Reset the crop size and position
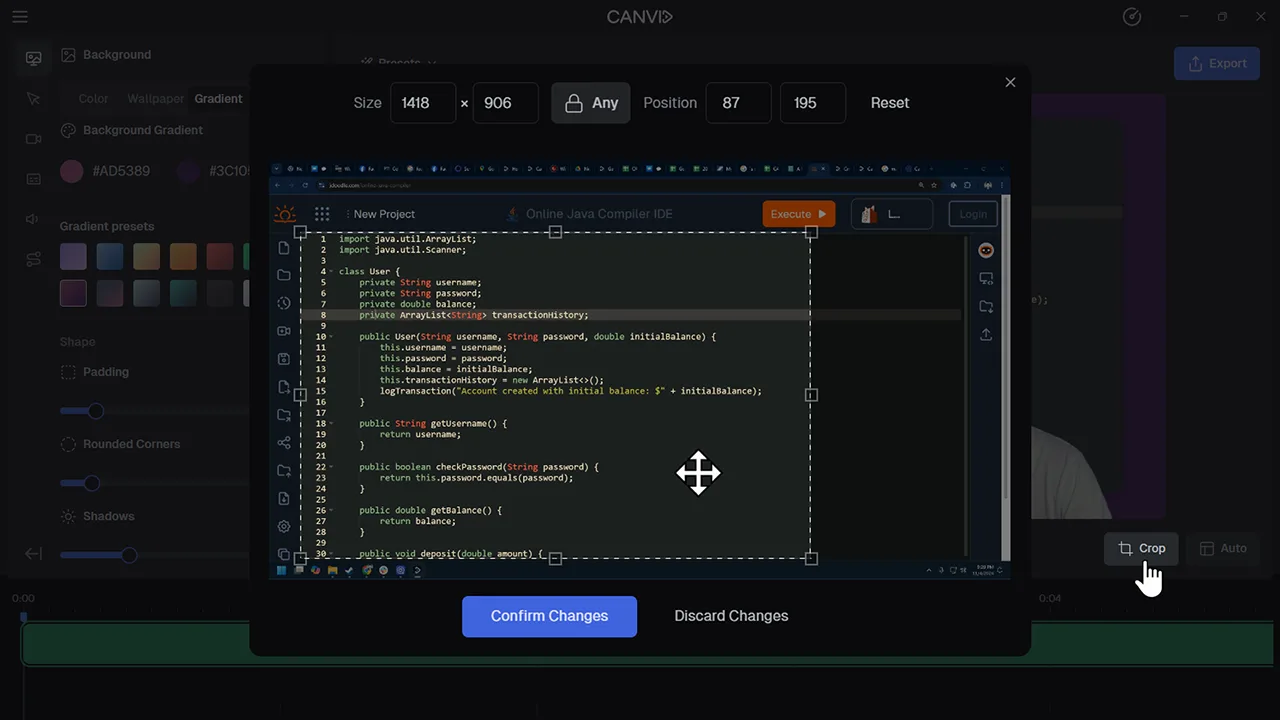The image size is (1280, 720). pyautogui.click(x=889, y=103)
